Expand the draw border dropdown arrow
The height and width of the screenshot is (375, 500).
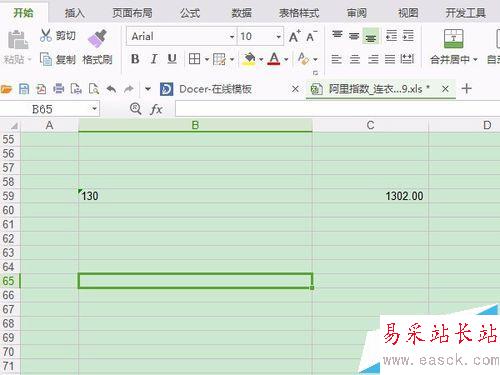(x=232, y=60)
